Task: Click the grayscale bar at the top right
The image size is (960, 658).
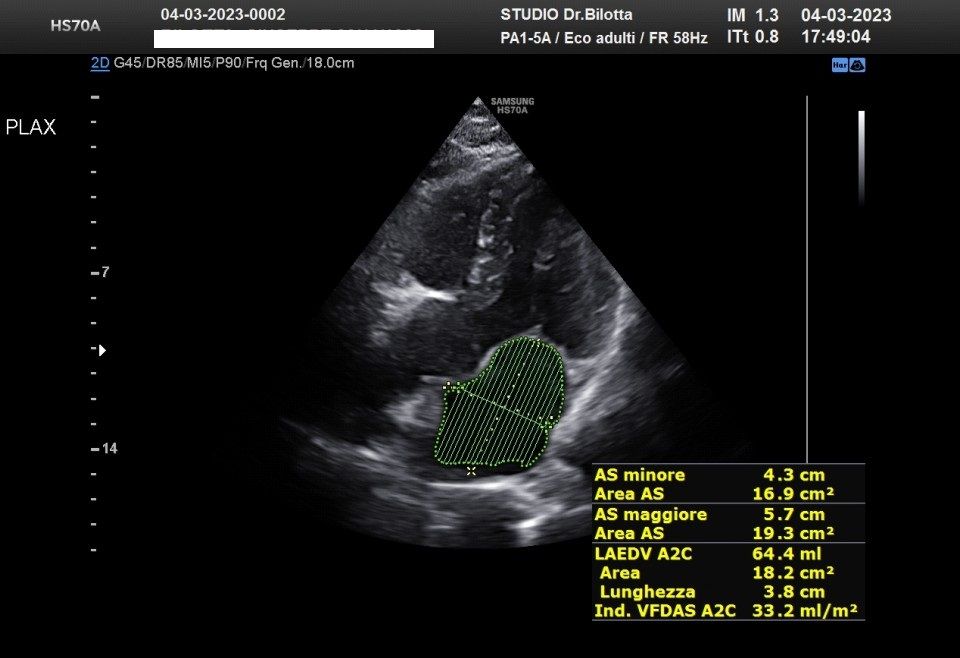Action: tap(861, 155)
